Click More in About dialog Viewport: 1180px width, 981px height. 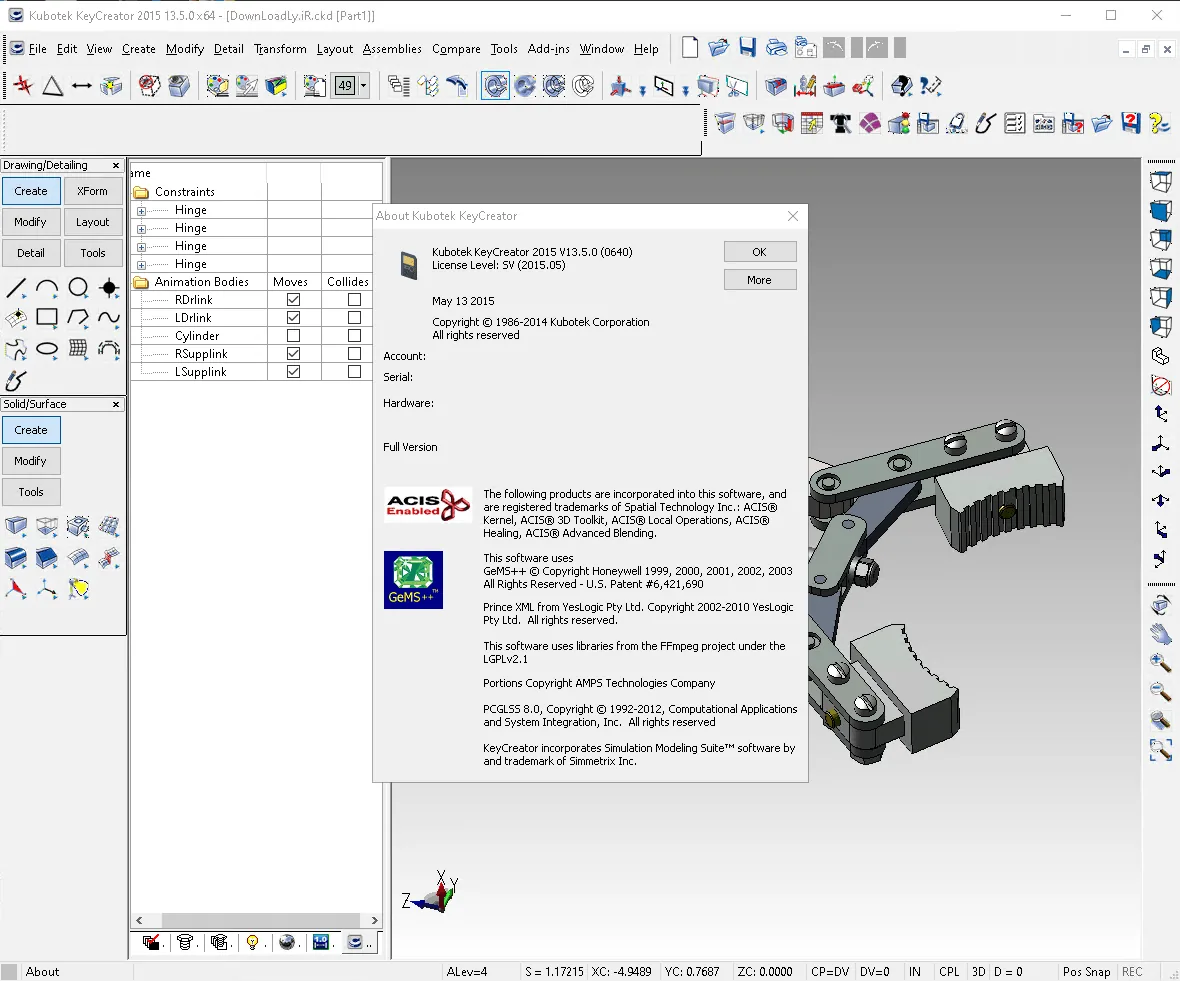click(760, 280)
